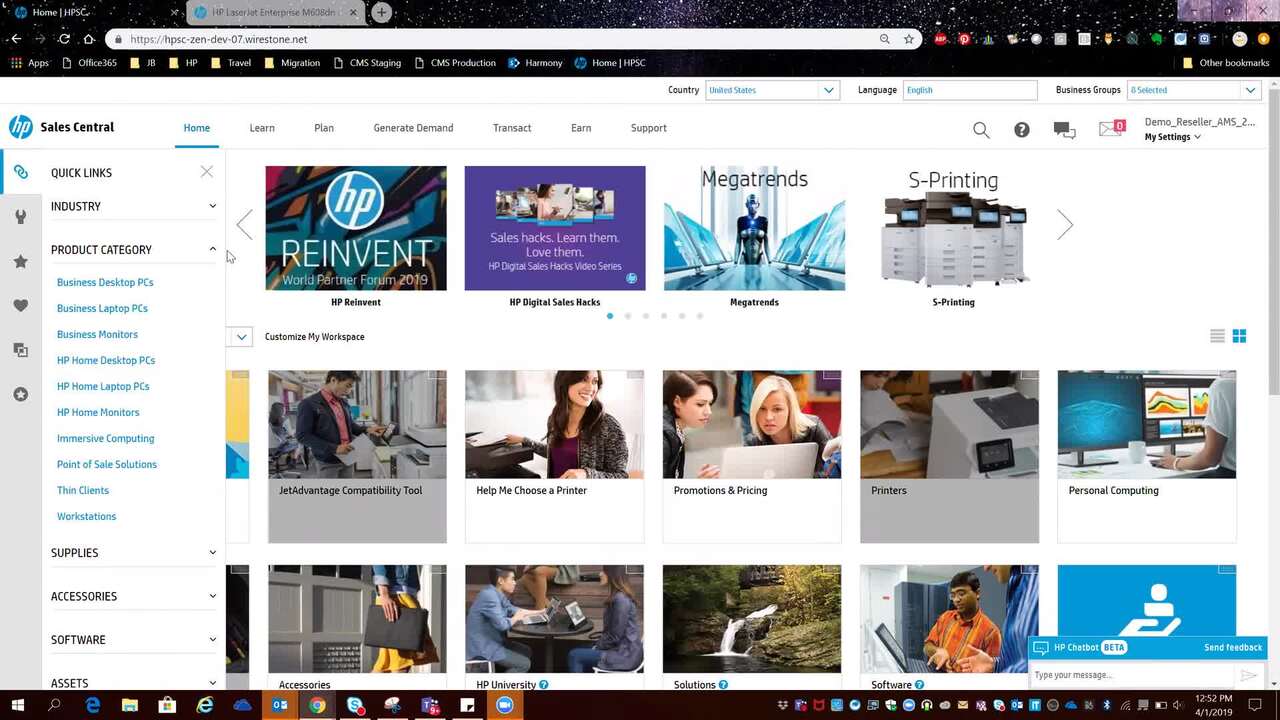This screenshot has height=720, width=1280.
Task: Collapse the Product Category section
Action: pos(133,250)
